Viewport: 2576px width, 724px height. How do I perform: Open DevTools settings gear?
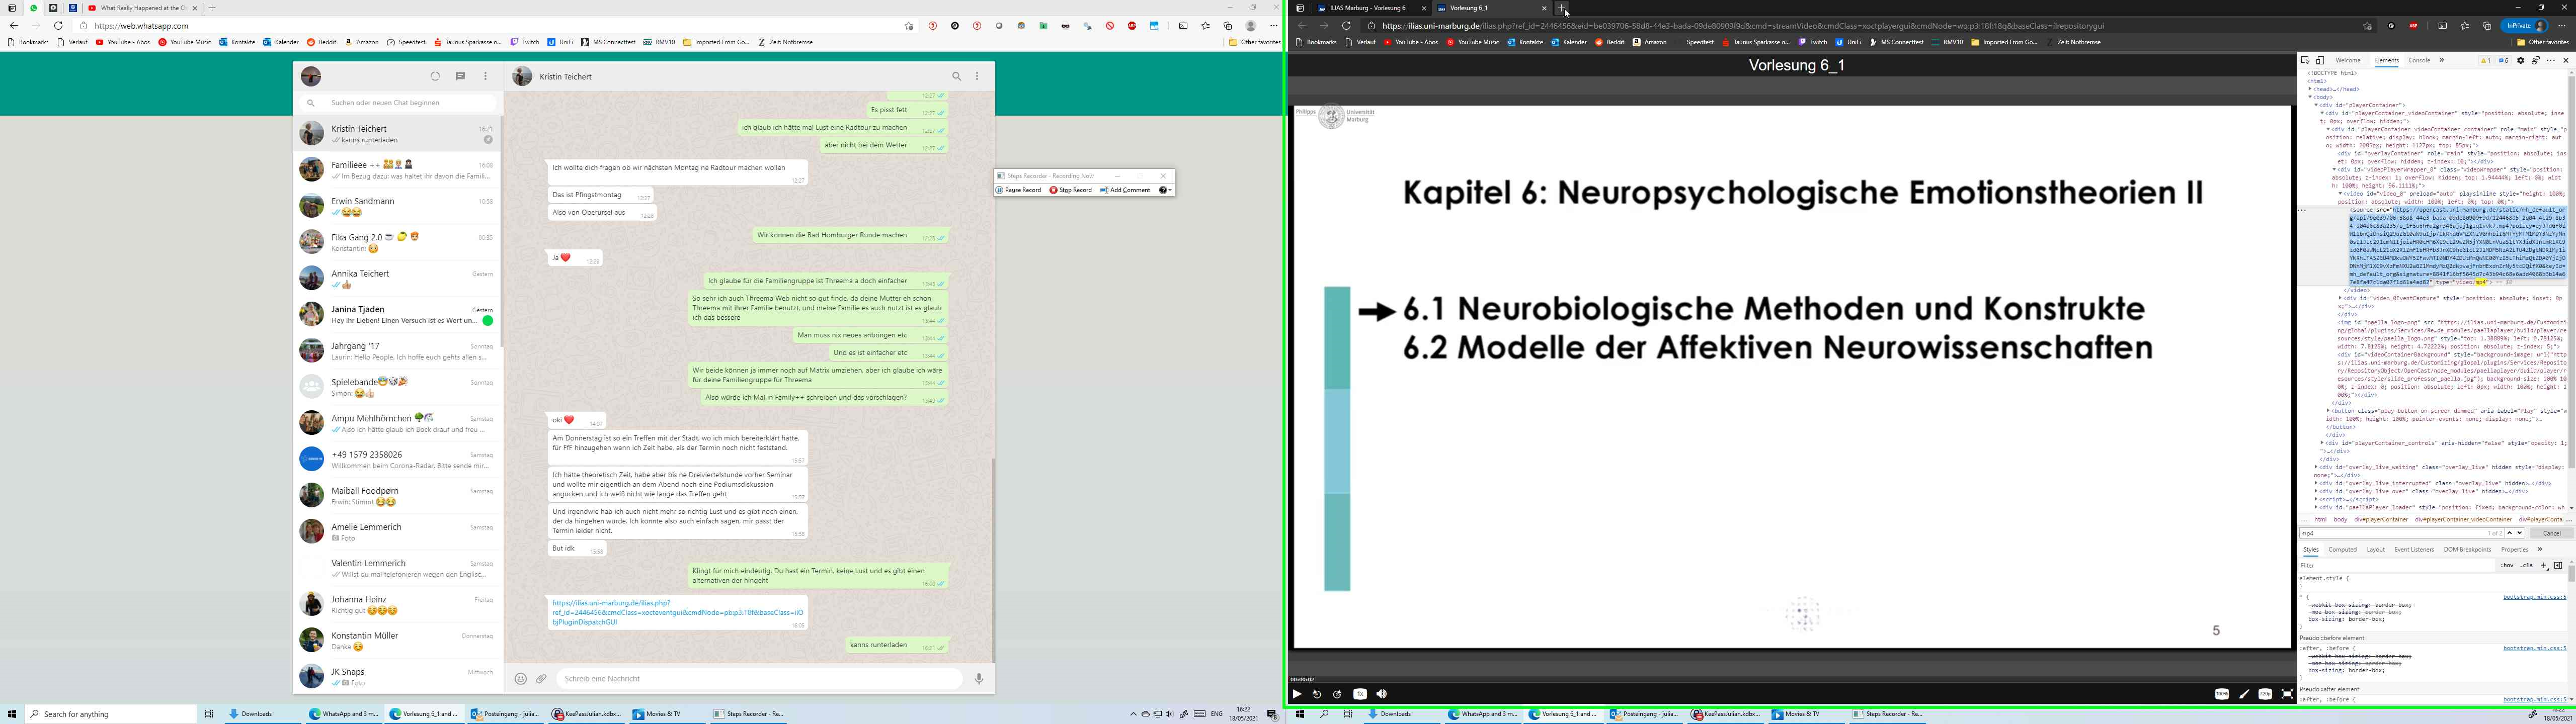tap(2520, 61)
